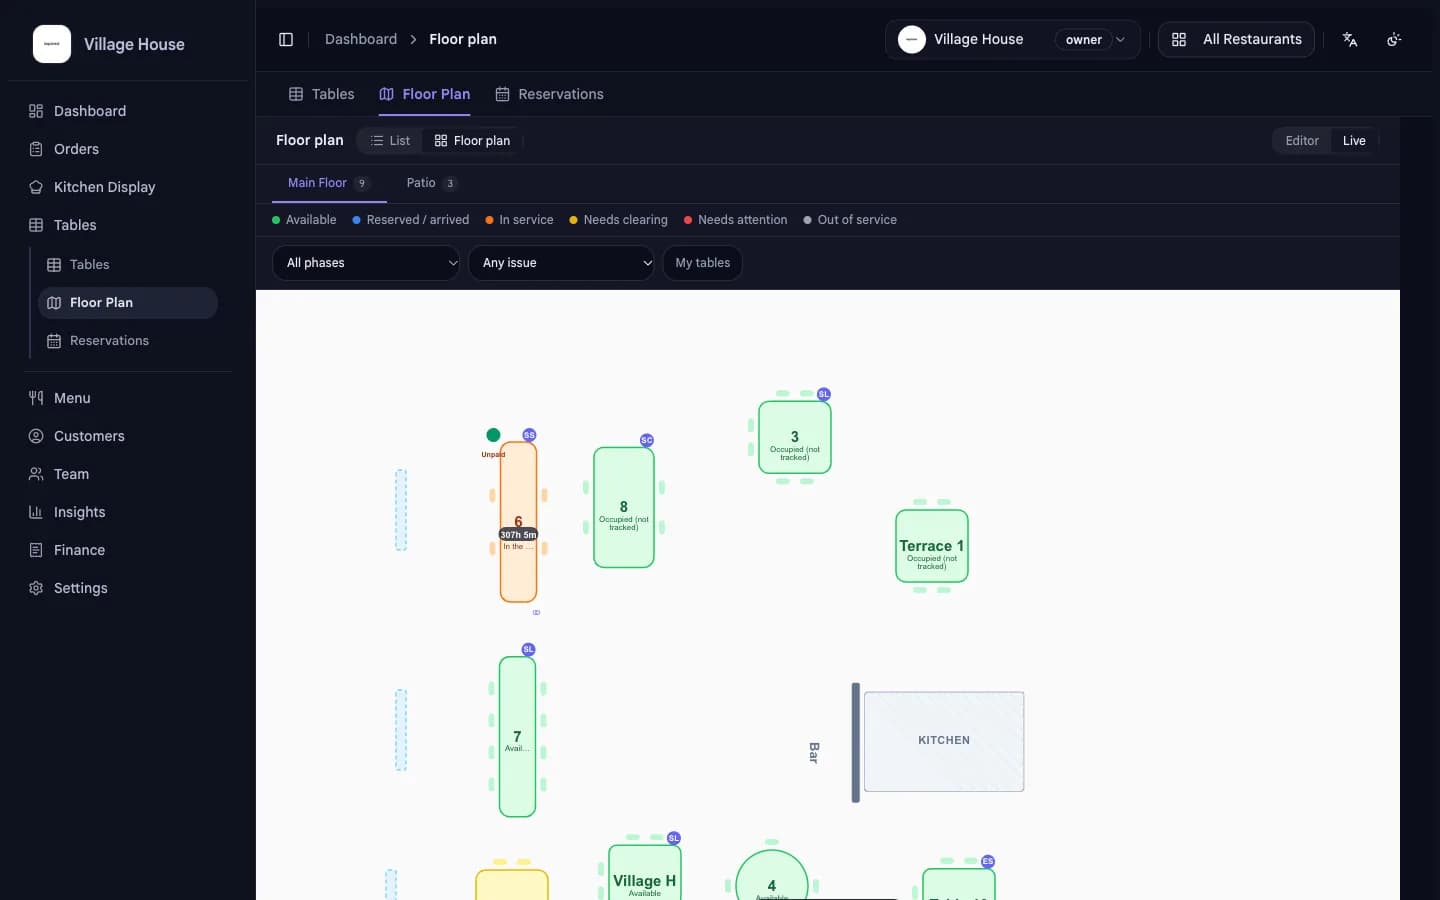Screen dimensions: 1440x900
Task: Select the Village H table
Action: click(645, 873)
